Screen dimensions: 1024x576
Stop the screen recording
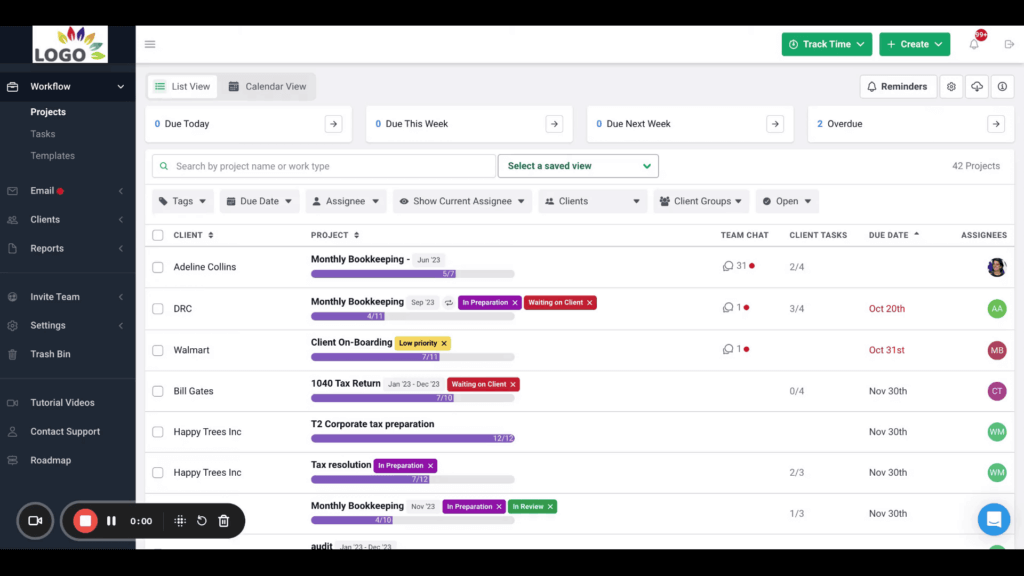(86, 521)
